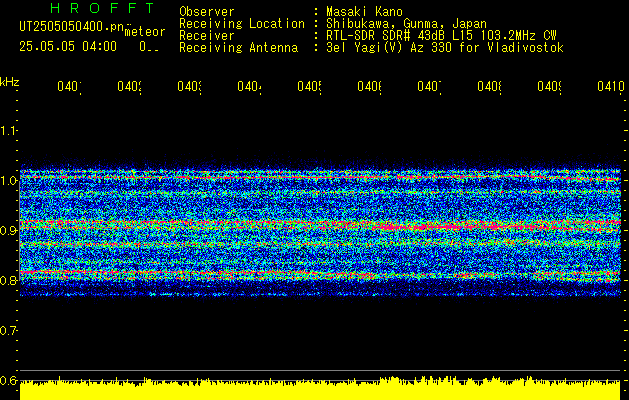Screen dimensions: 629x400
Task: Click the 0408 time marker
Action: coord(489,86)
